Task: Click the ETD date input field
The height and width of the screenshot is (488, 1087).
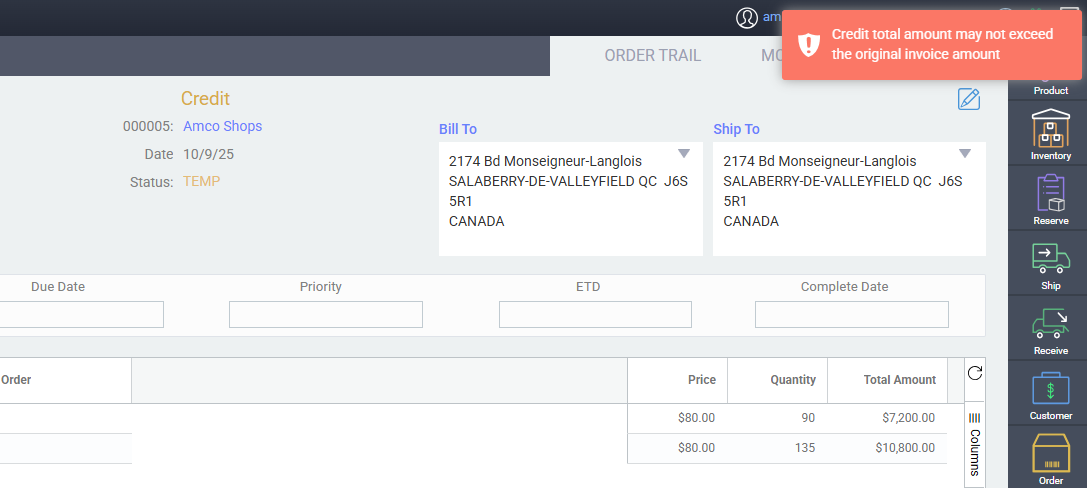Action: click(595, 314)
